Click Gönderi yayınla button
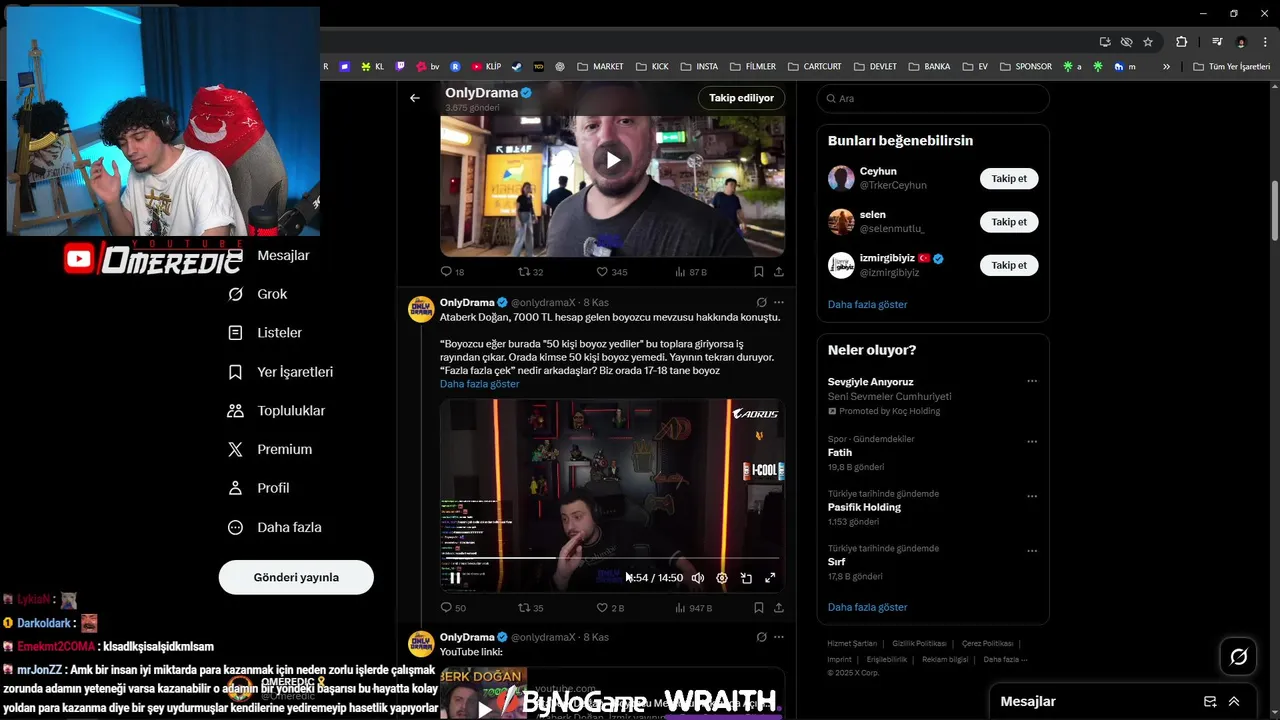 [x=296, y=577]
